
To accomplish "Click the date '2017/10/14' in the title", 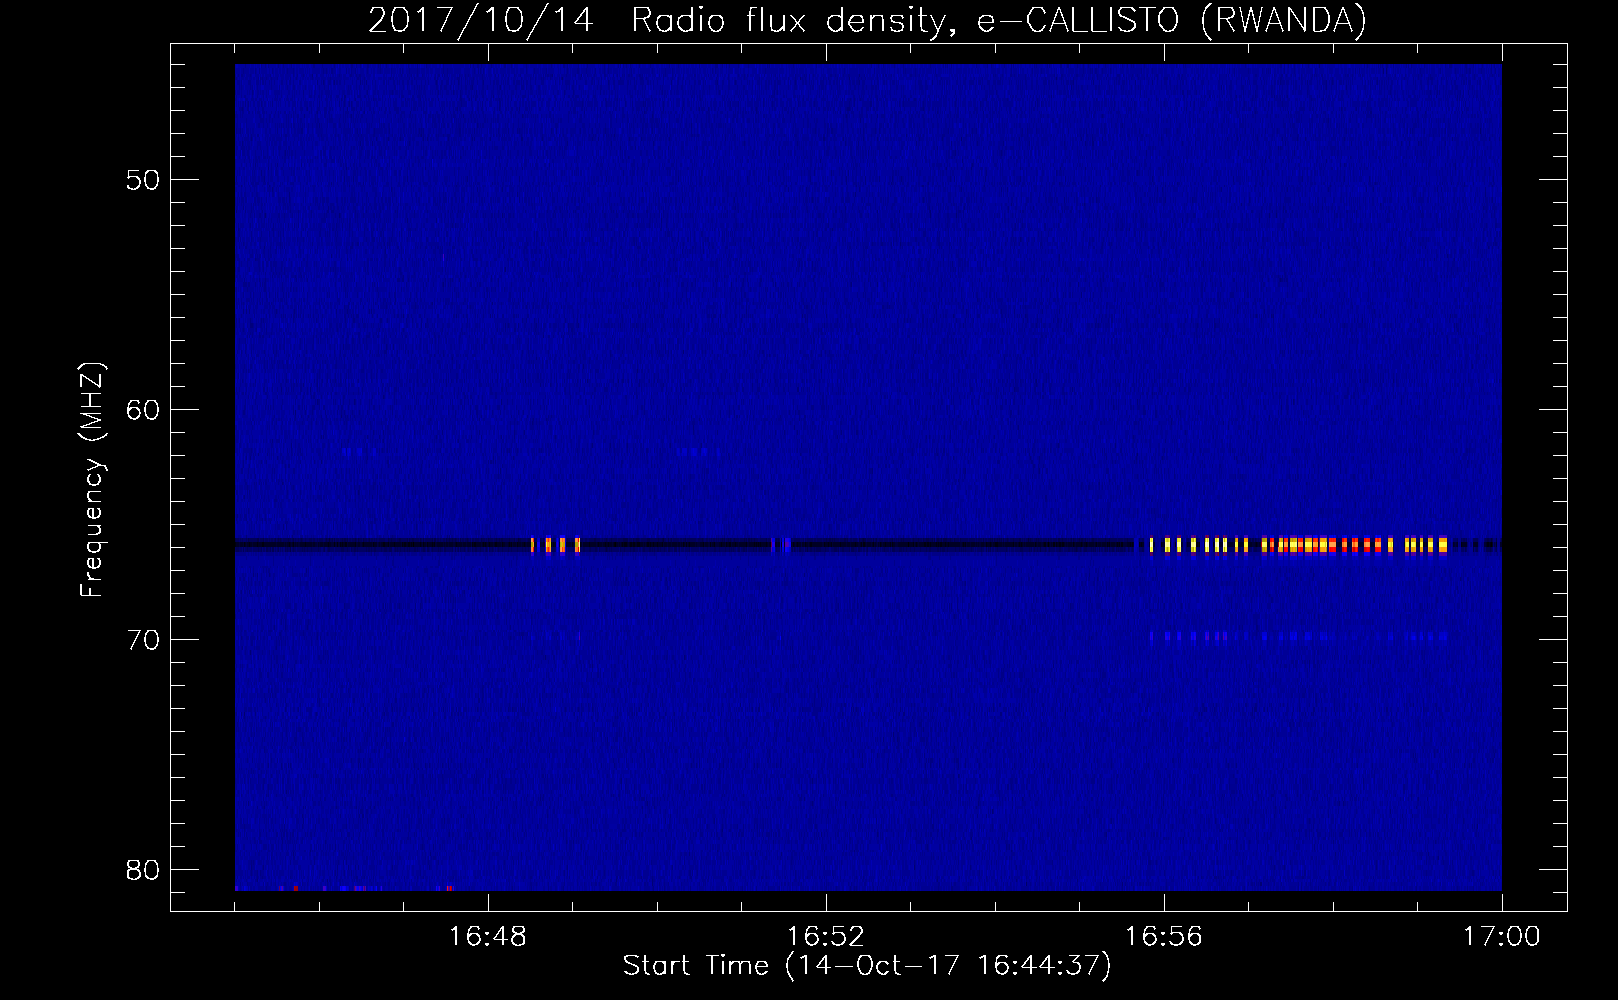I will point(481,20).
